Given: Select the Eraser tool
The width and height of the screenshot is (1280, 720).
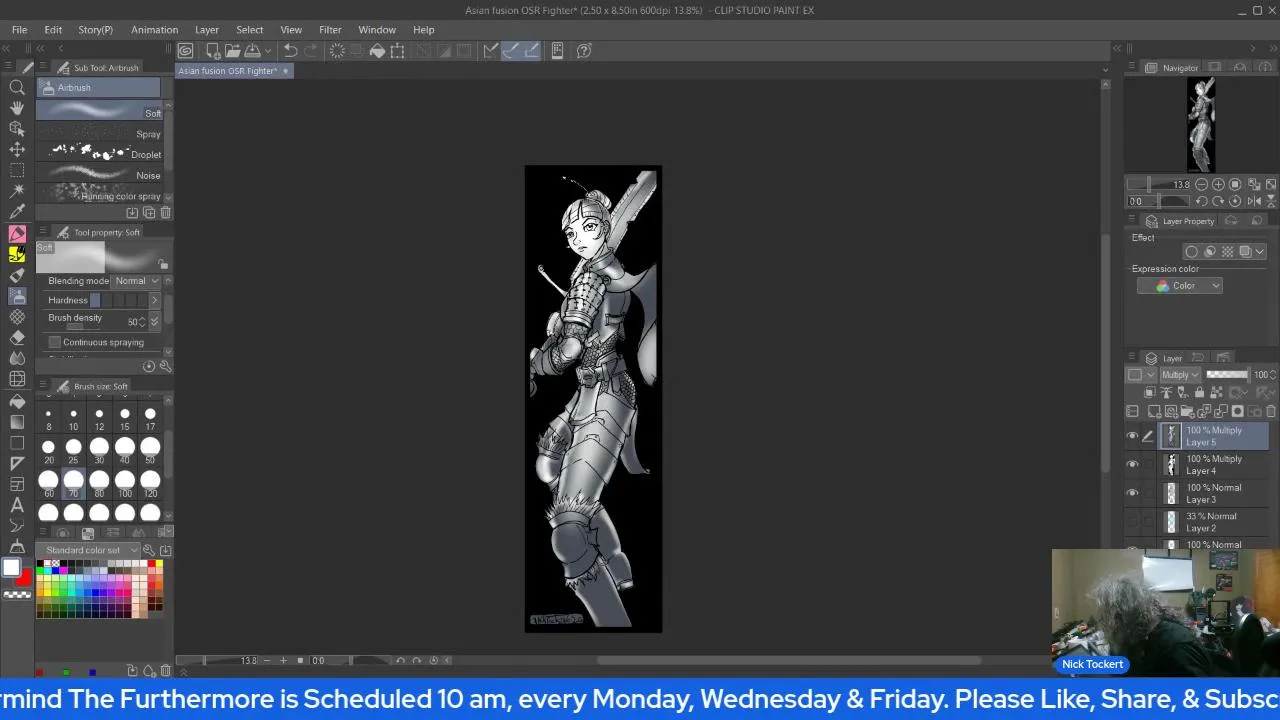Looking at the screenshot, I should coord(17,338).
